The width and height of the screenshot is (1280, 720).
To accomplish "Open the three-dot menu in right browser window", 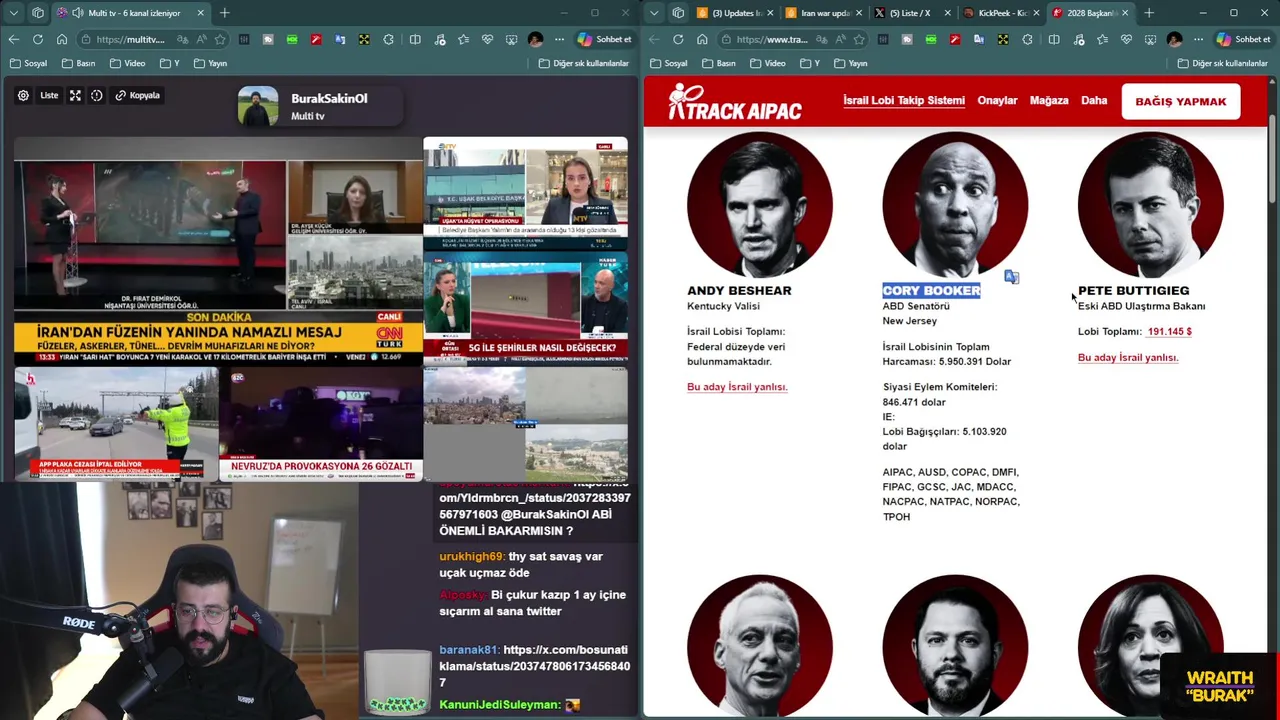I will click(x=1198, y=39).
